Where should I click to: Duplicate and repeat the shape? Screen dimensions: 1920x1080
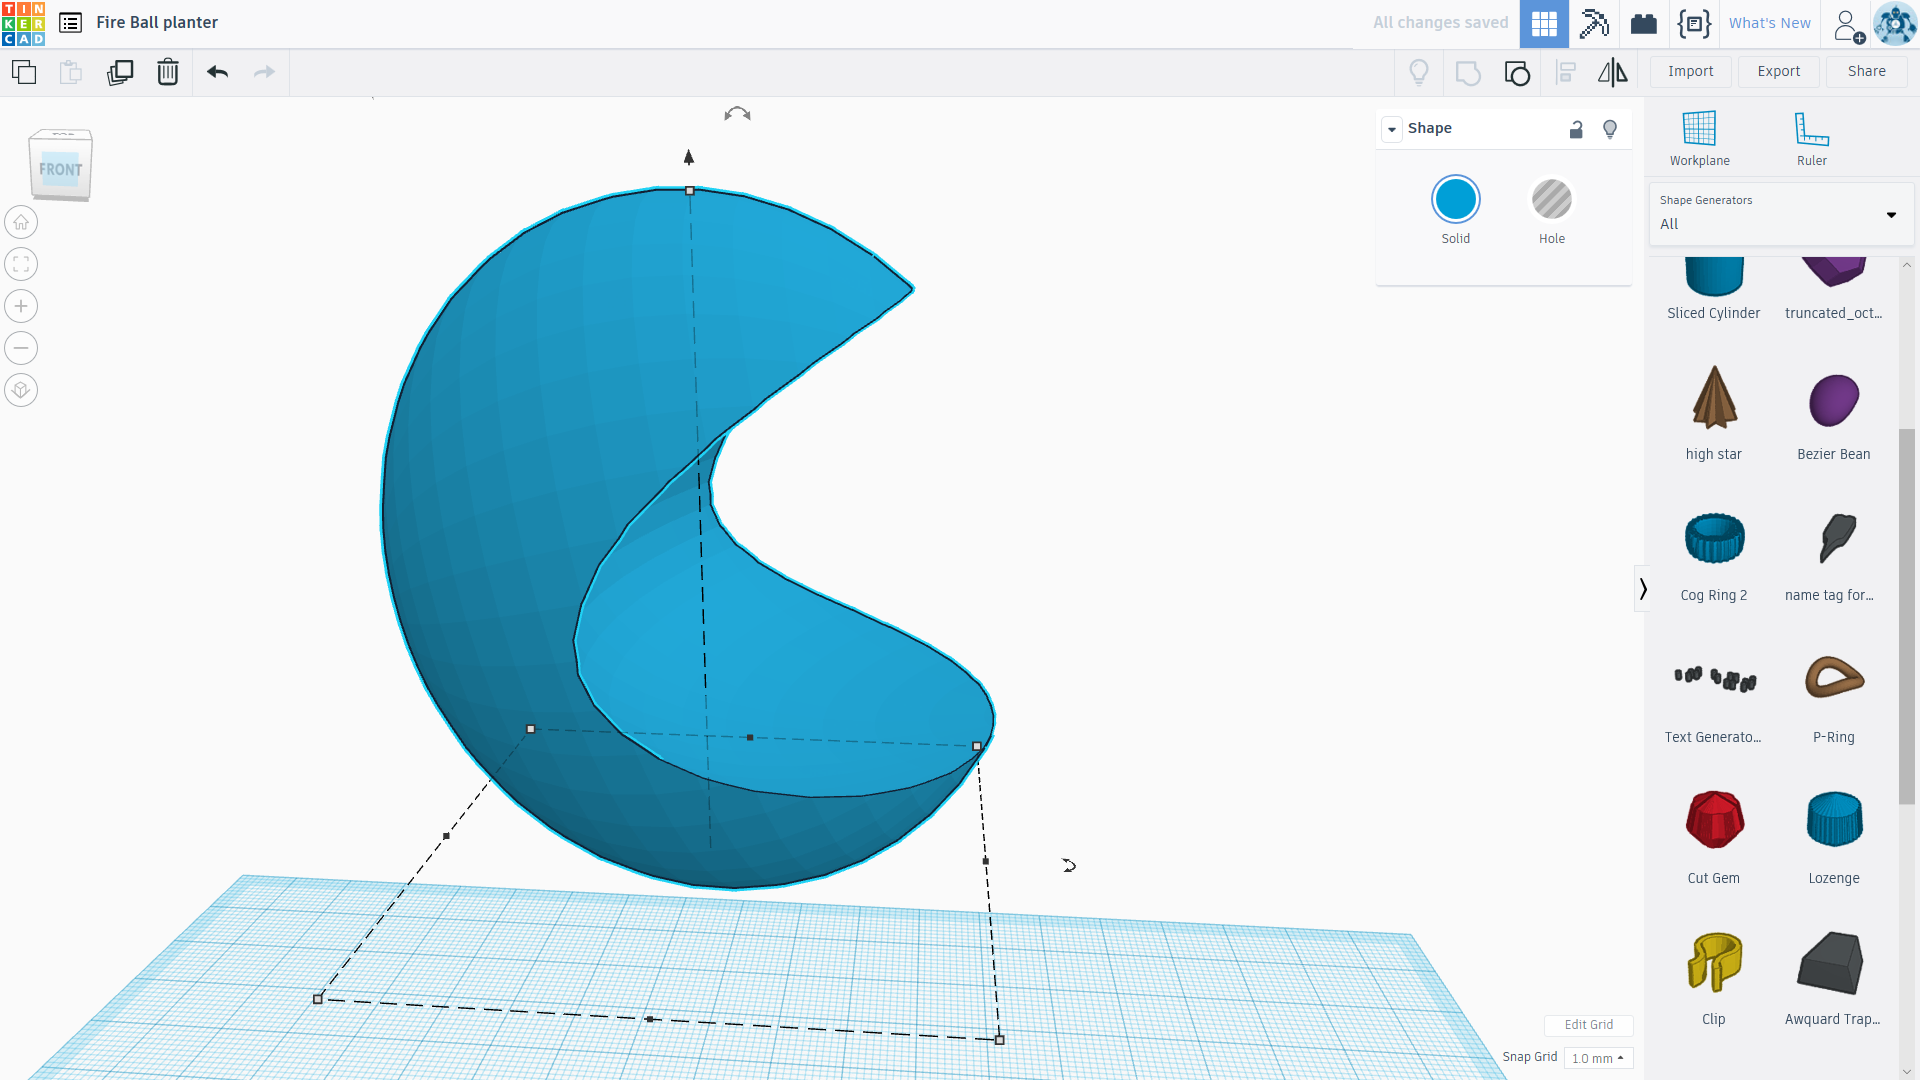(120, 72)
